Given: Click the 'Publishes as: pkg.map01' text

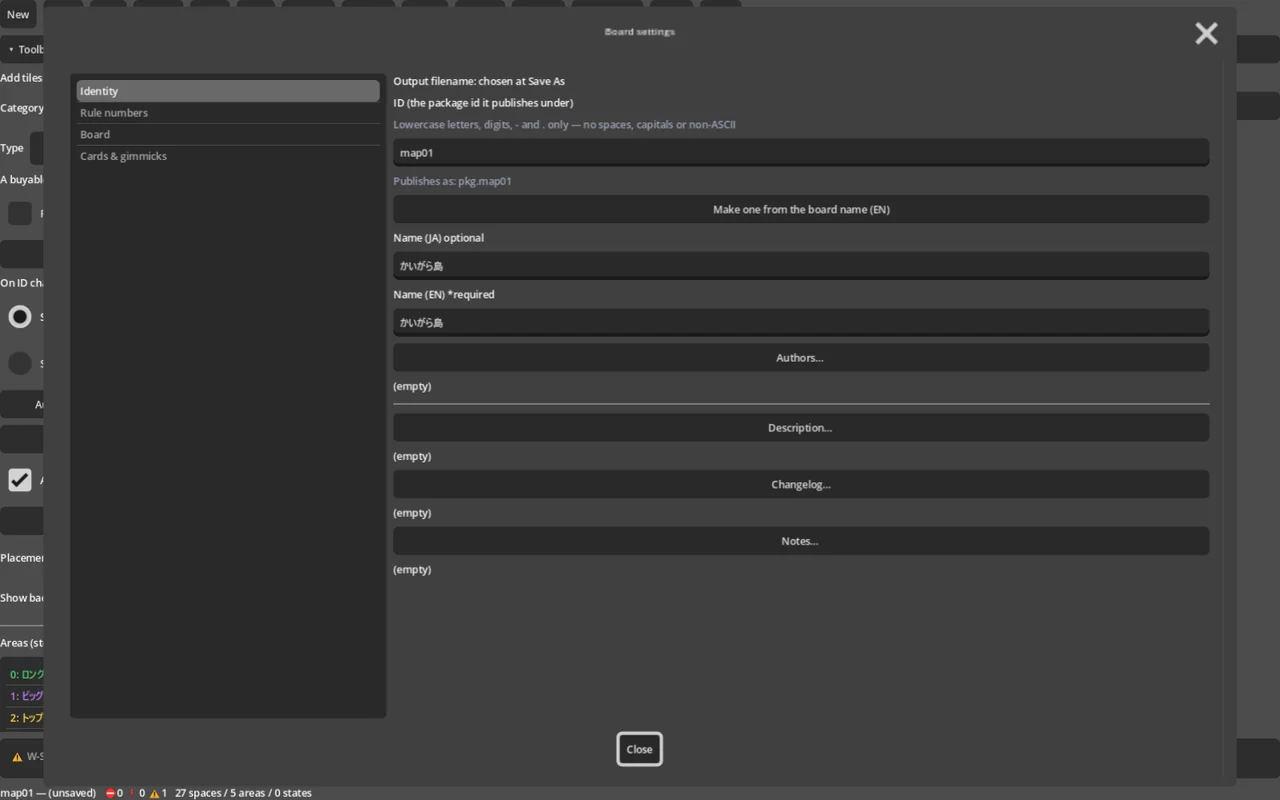Looking at the screenshot, I should [452, 181].
